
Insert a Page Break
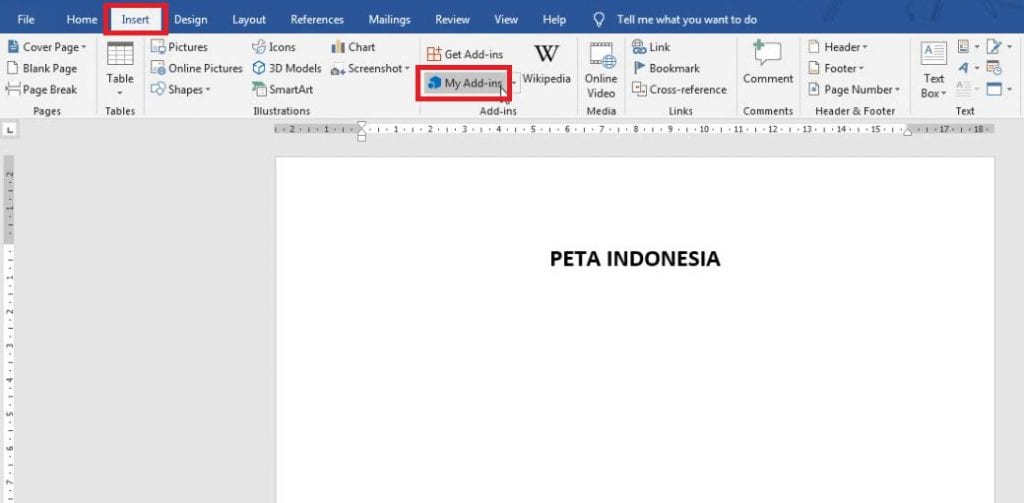click(x=42, y=89)
